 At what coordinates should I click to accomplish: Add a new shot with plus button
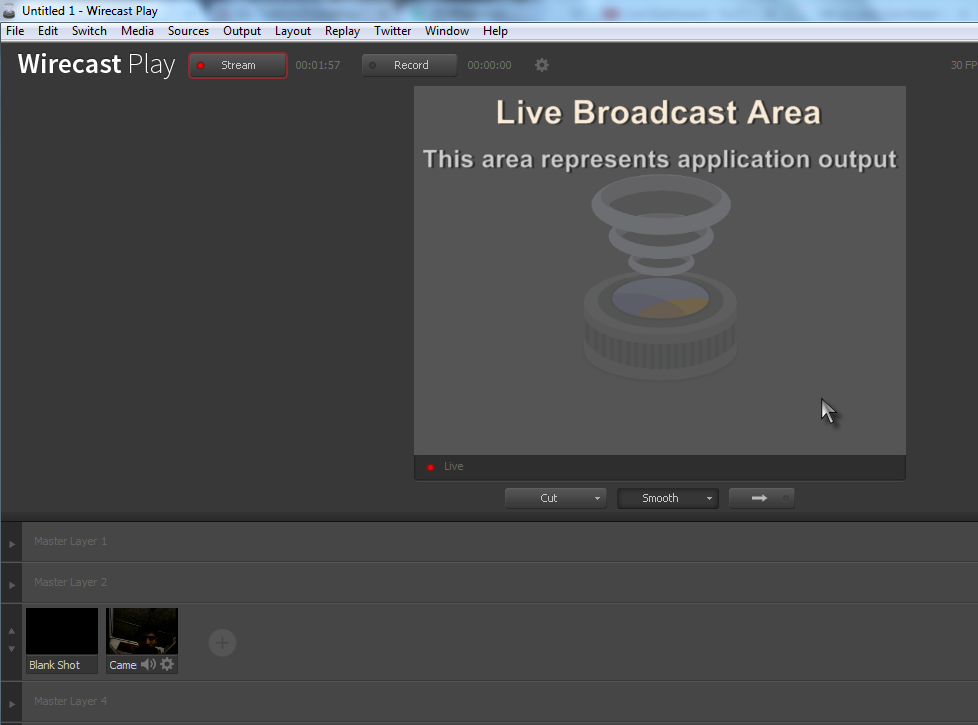point(222,643)
